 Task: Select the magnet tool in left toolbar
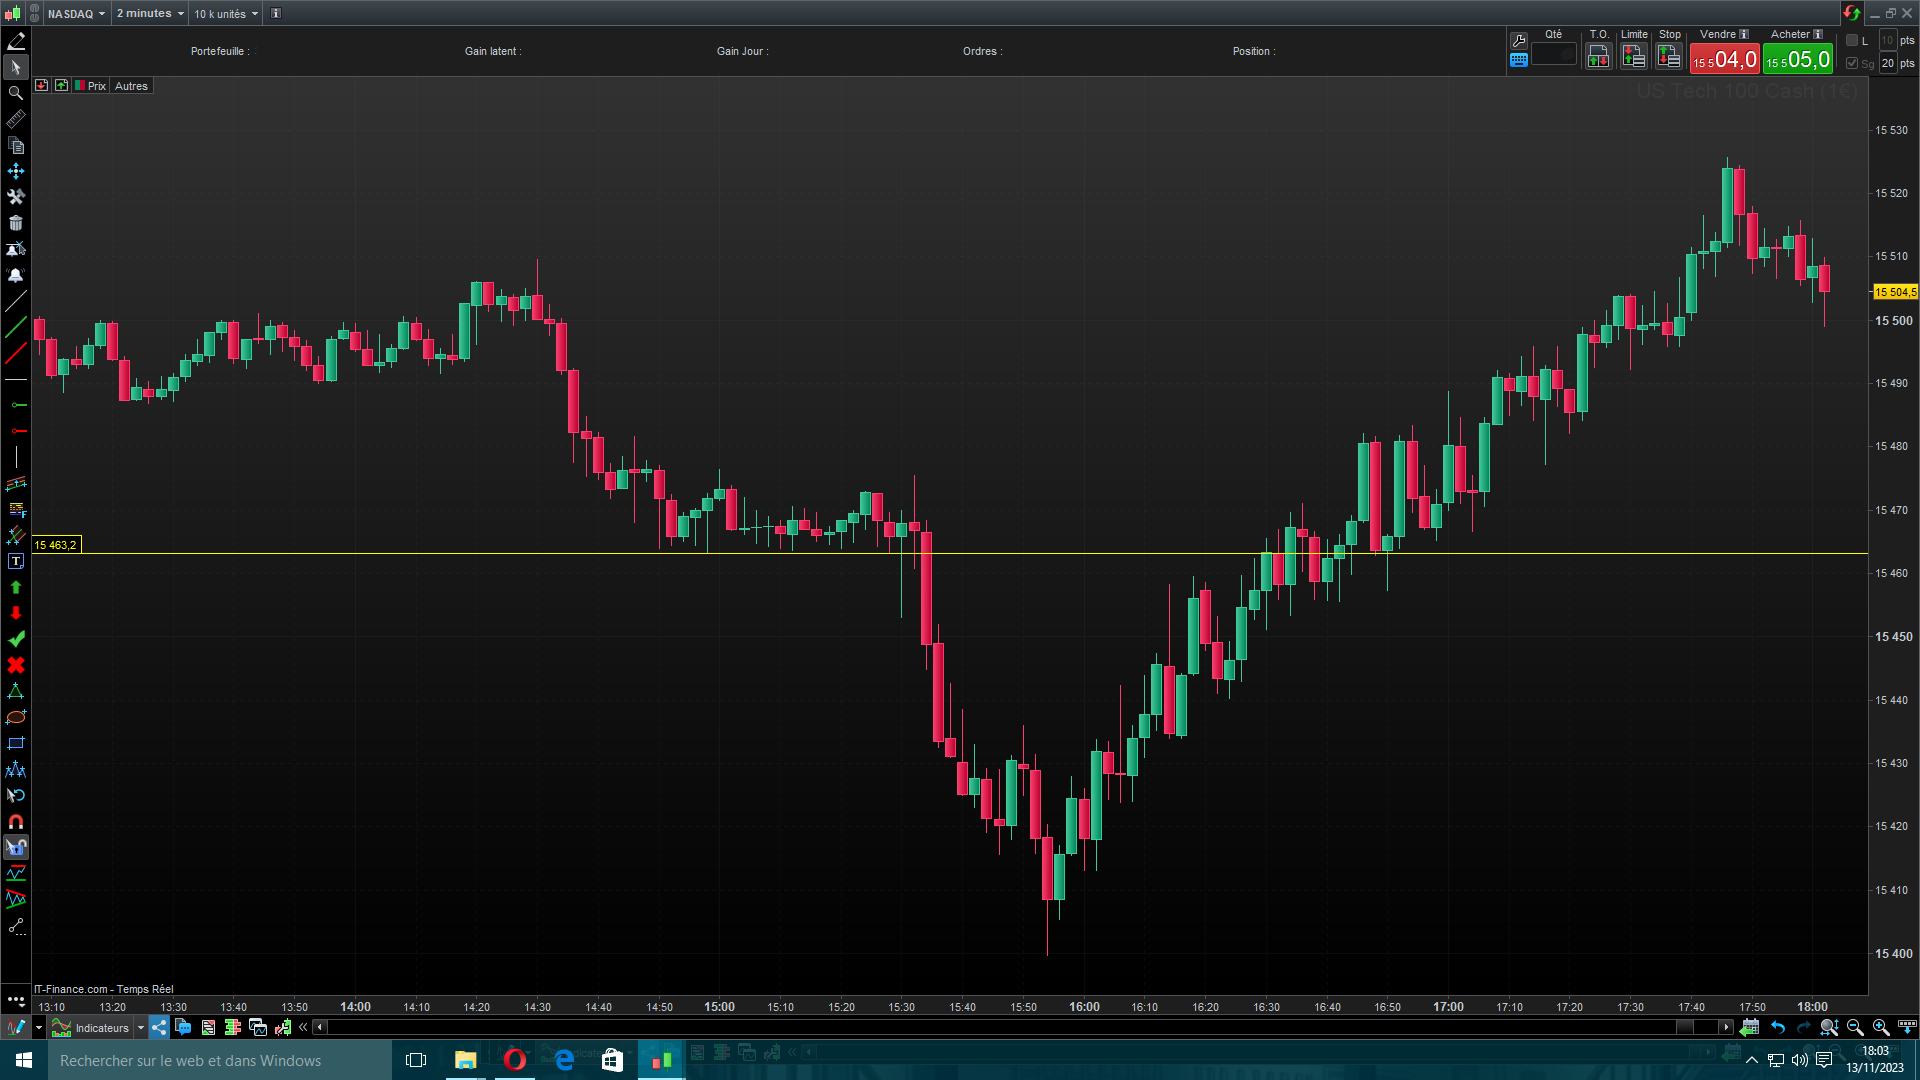[16, 822]
